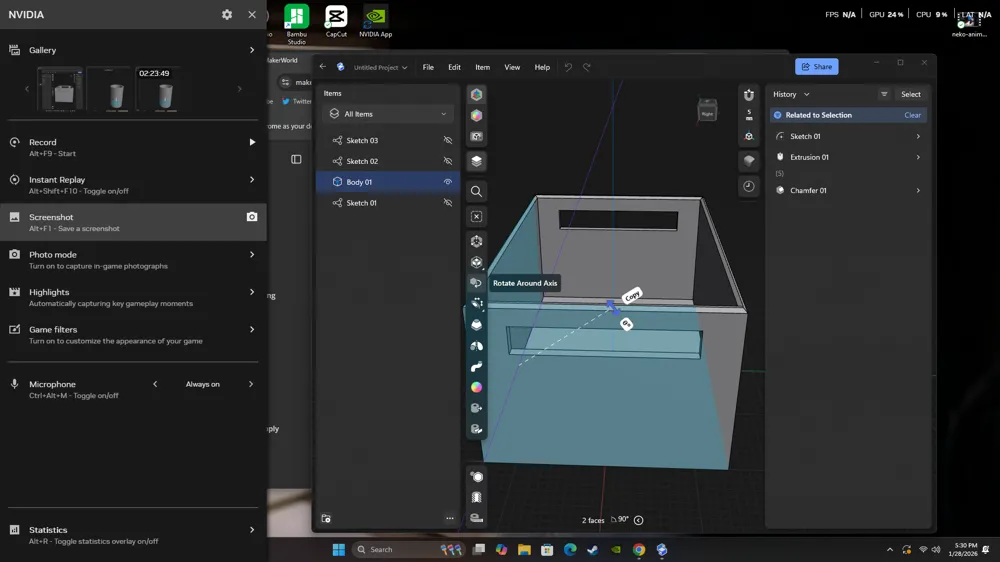Select the tape measure tool icon
Screen dimensions: 1000x562
[476, 518]
